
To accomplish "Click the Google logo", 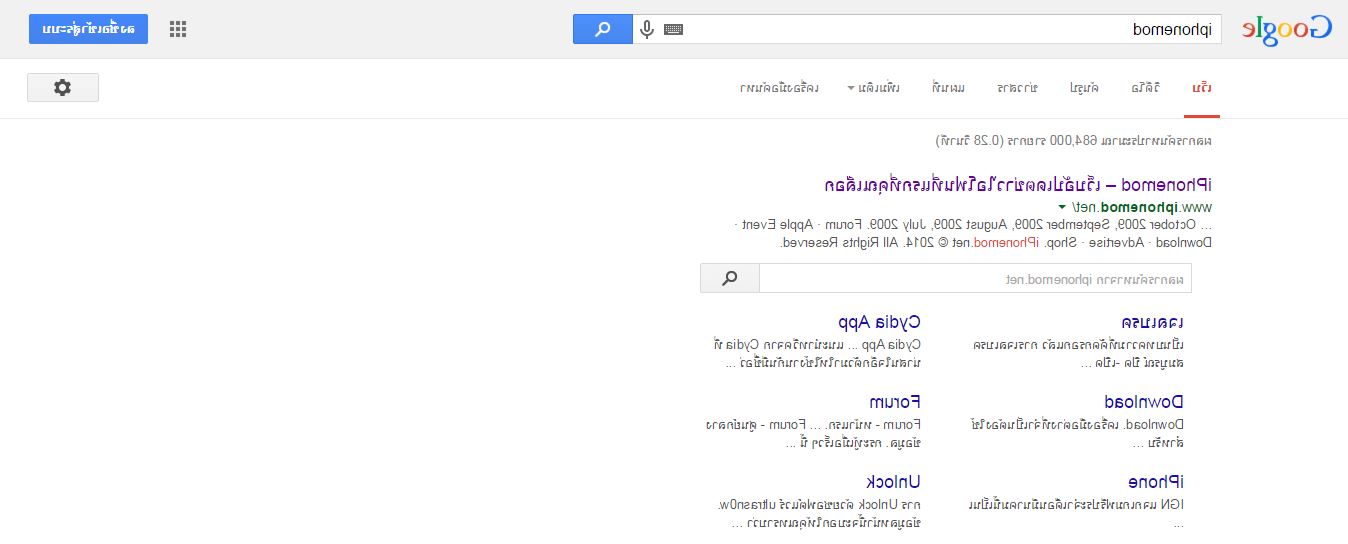I will pyautogui.click(x=1286, y=29).
